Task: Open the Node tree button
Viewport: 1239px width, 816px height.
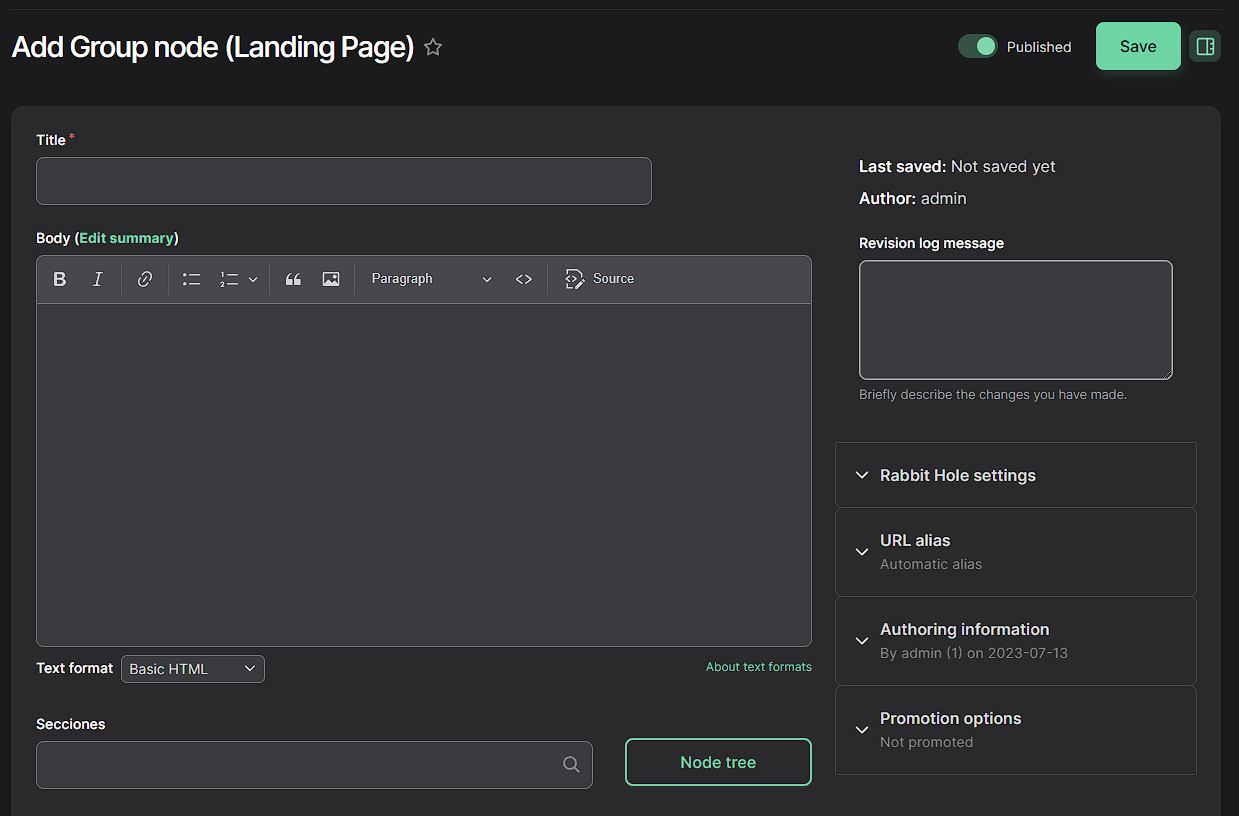Action: tap(718, 762)
